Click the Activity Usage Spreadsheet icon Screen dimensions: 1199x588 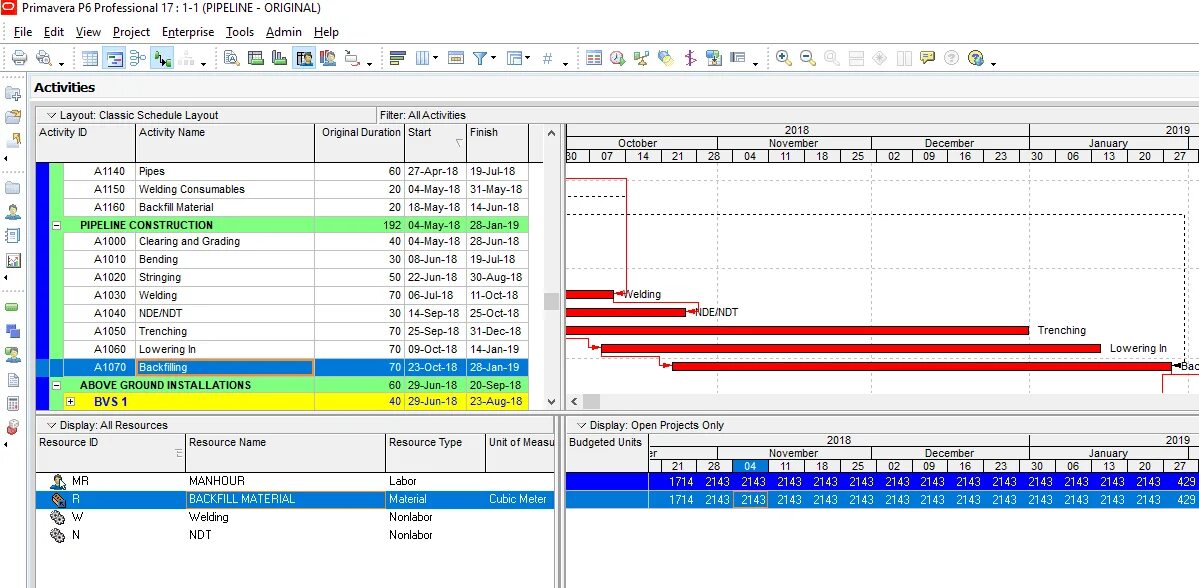[255, 58]
